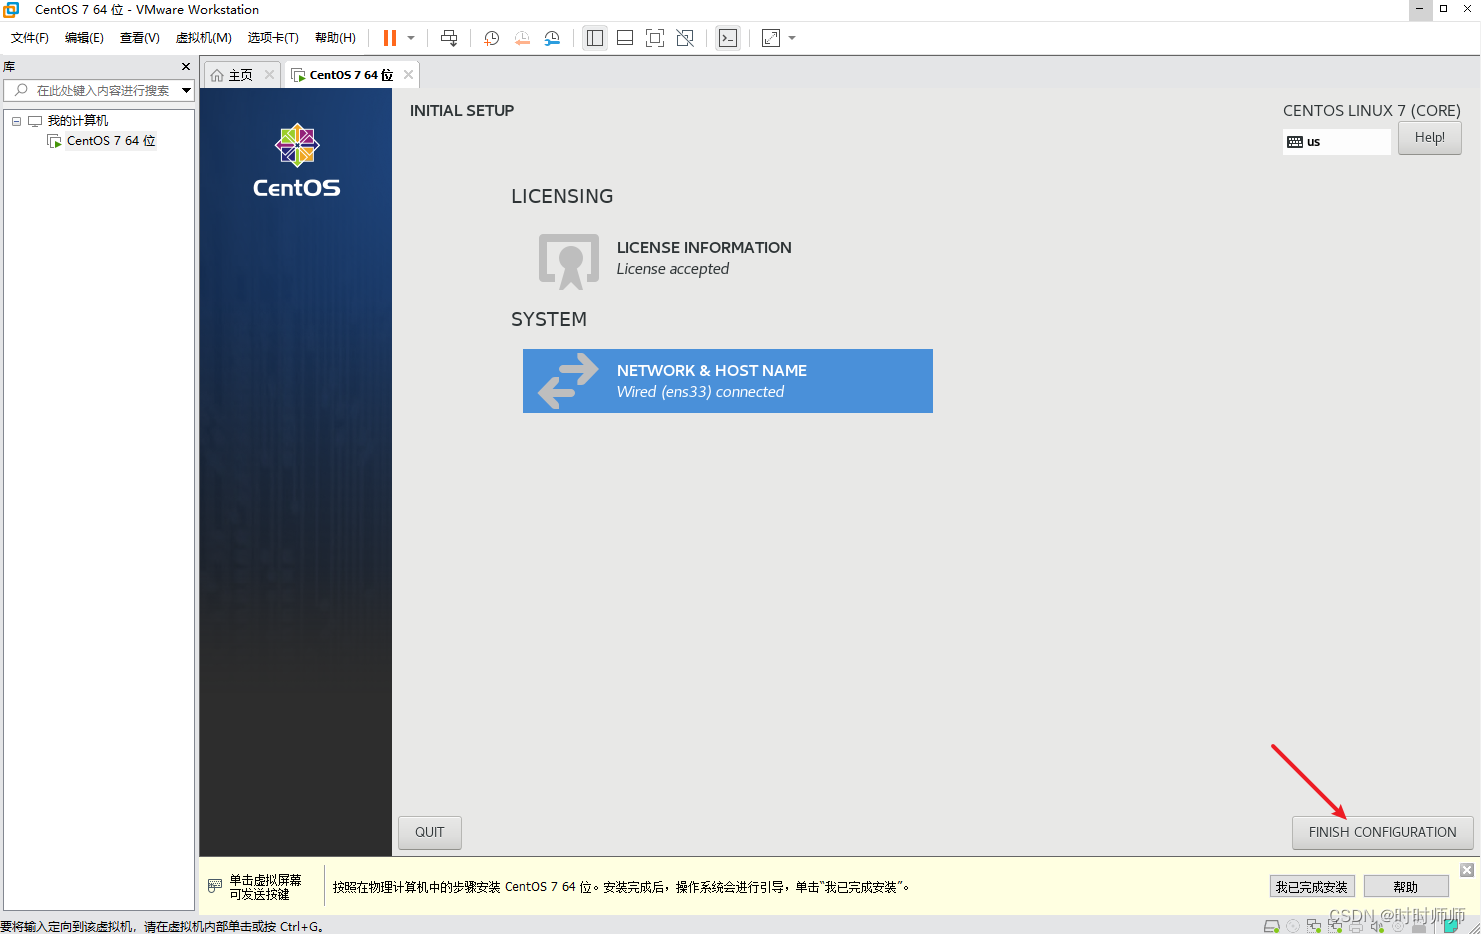Click the 我已完成安装 button
1481x934 pixels.
pyautogui.click(x=1312, y=887)
